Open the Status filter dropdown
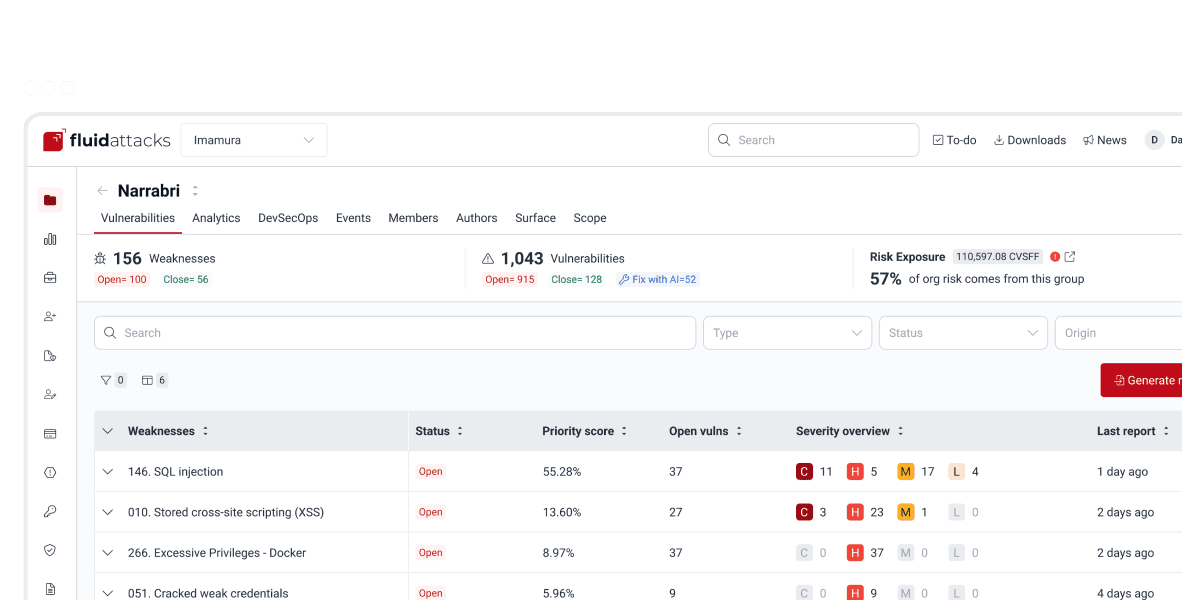The image size is (1182, 600). click(963, 333)
